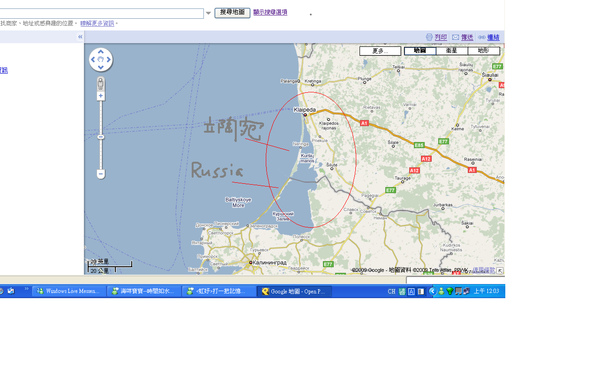Click the map zoom slider handle
This screenshot has height=375, width=600.
pyautogui.click(x=101, y=137)
